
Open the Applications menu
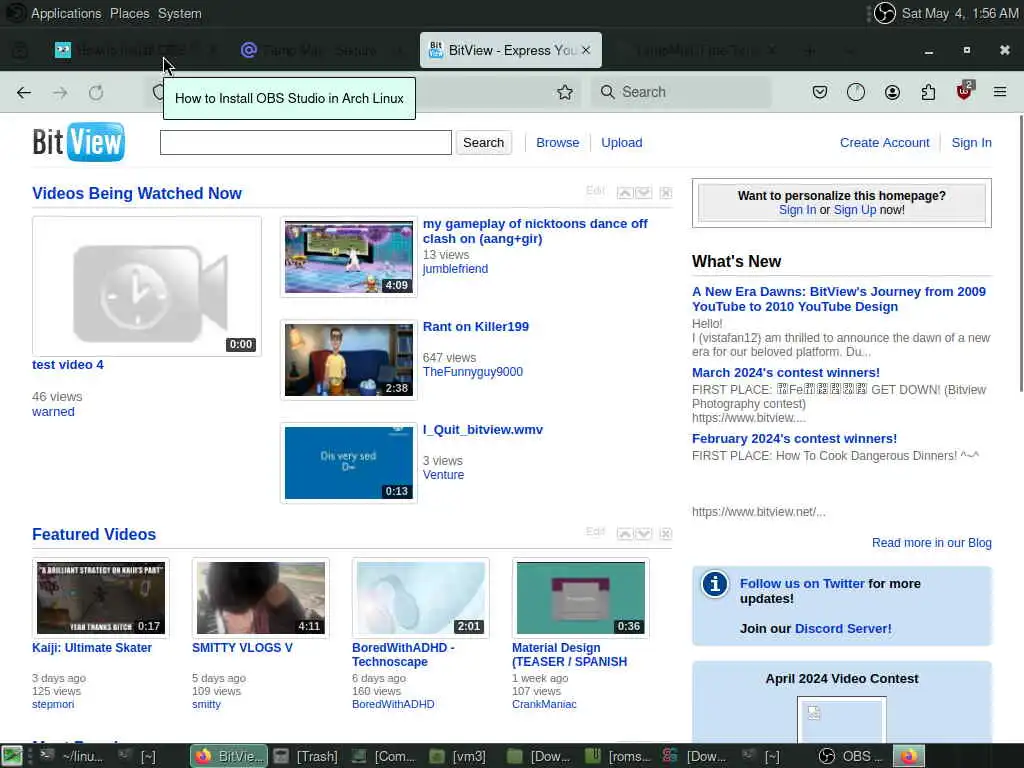pyautogui.click(x=66, y=13)
